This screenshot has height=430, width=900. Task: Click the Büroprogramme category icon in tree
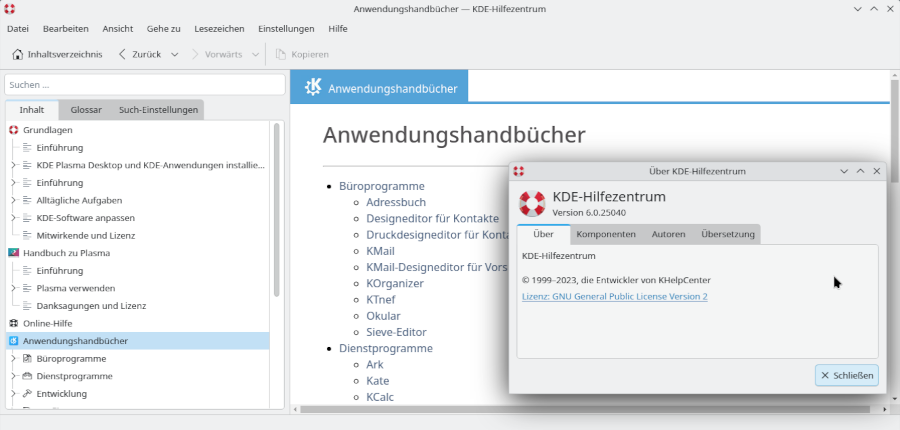coord(27,359)
